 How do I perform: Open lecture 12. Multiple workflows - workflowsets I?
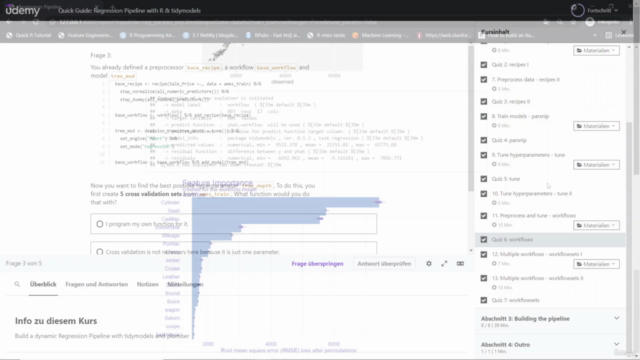(x=537, y=254)
